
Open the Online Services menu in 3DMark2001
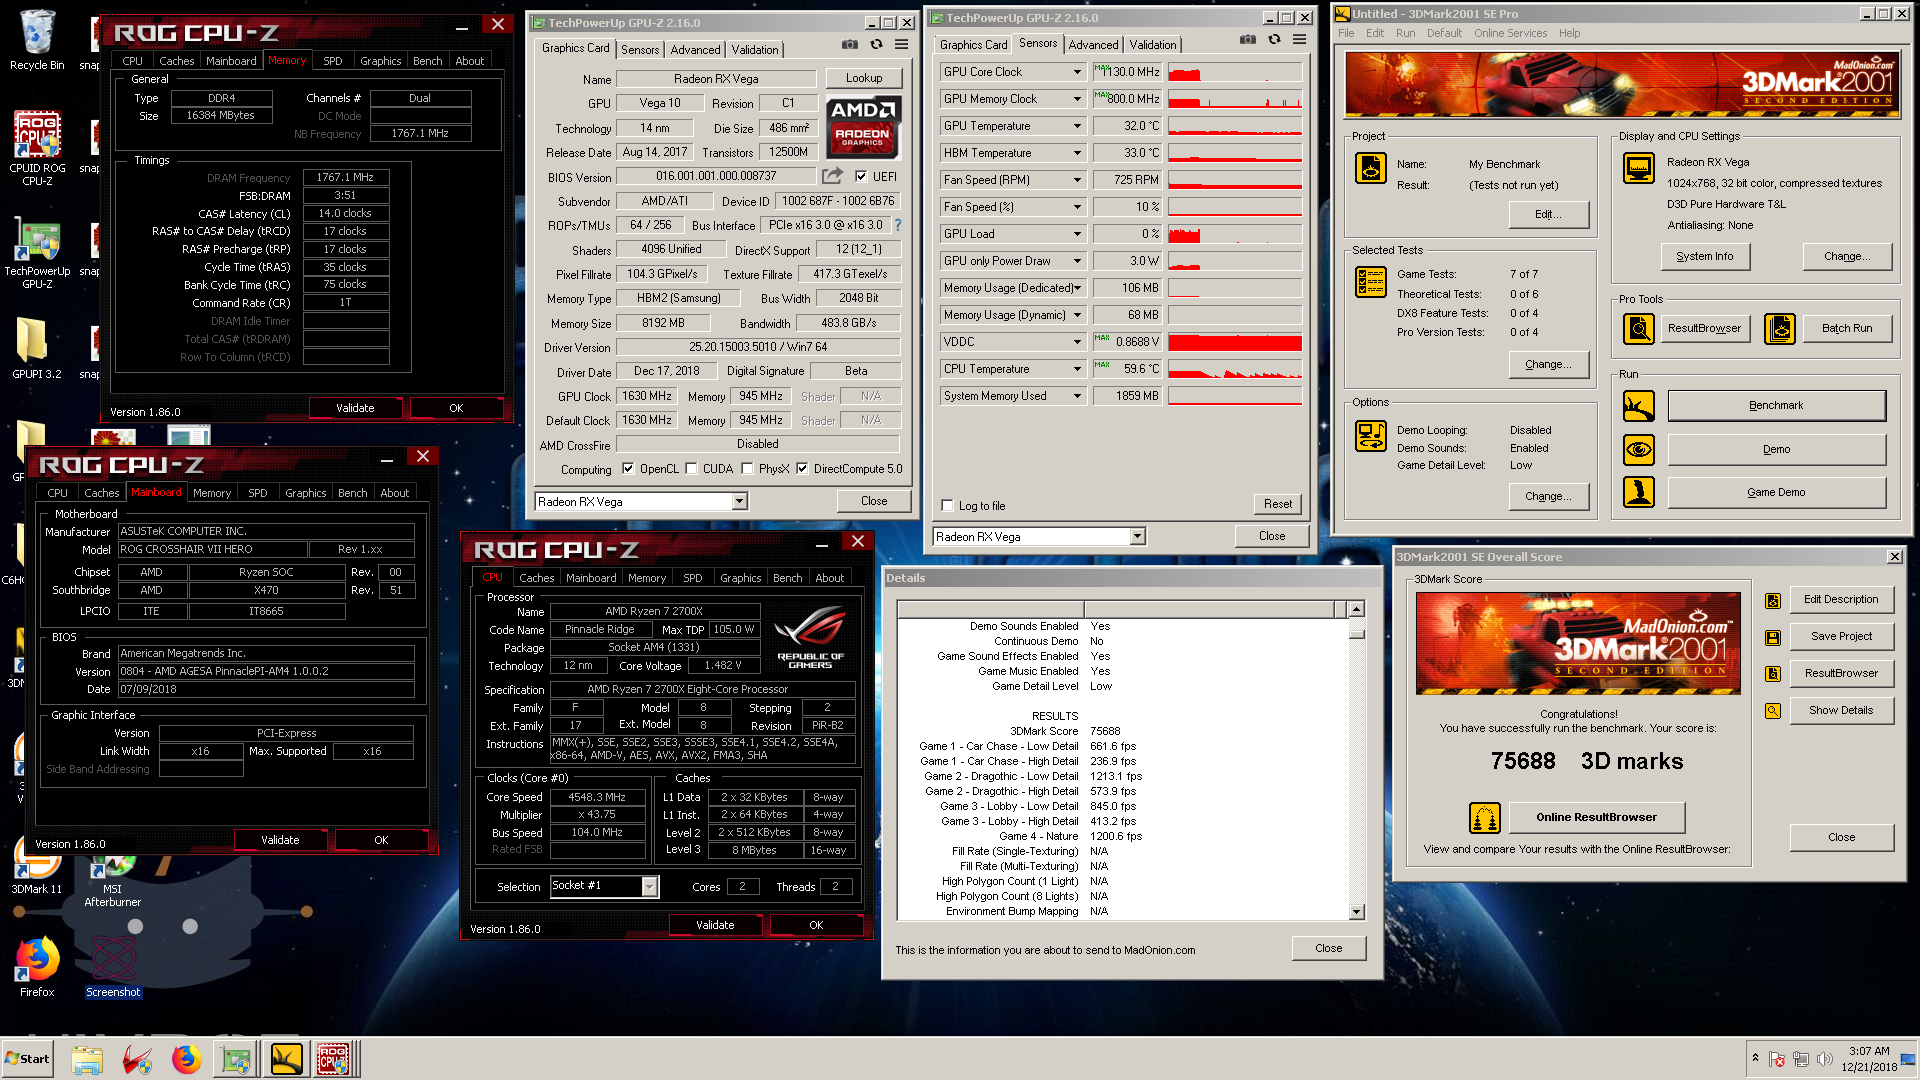(x=1510, y=33)
